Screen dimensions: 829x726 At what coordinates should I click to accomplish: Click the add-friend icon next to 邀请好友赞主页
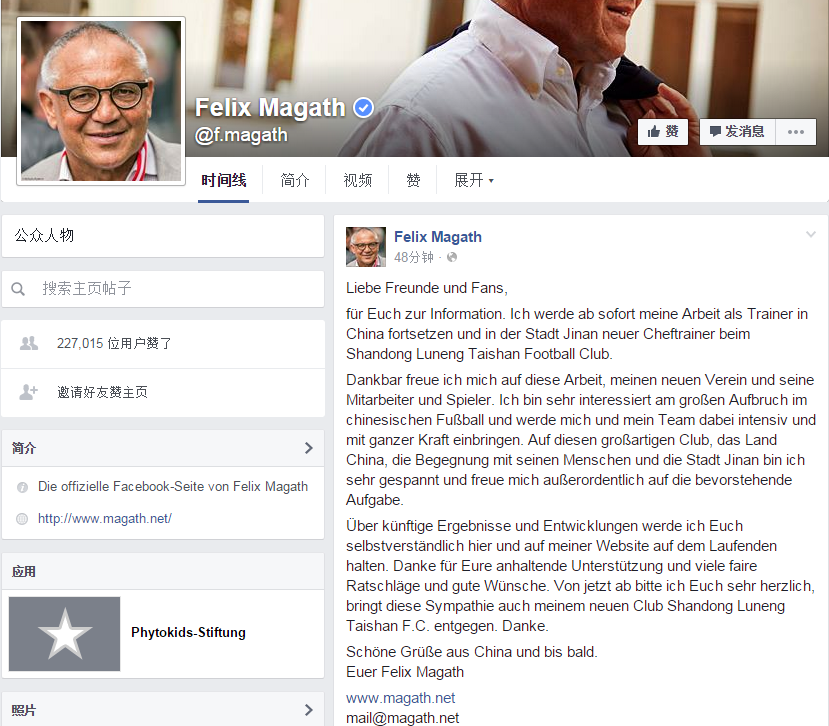coord(29,392)
